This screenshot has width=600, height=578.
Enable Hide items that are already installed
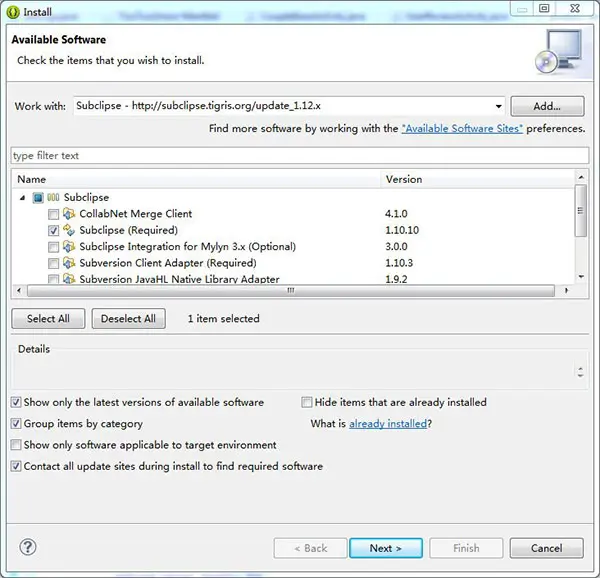307,402
